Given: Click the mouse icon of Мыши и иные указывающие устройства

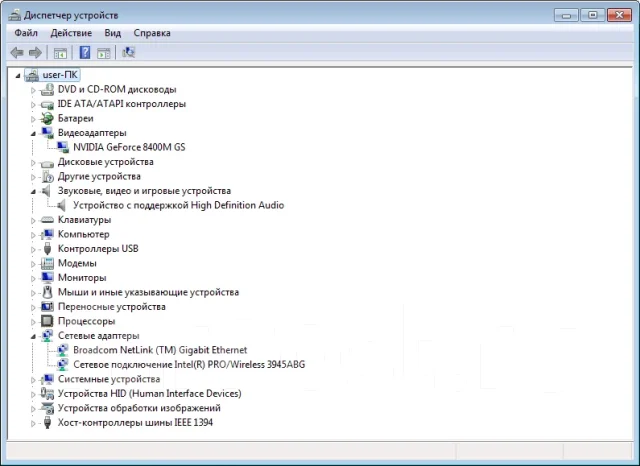Looking at the screenshot, I should tap(47, 292).
